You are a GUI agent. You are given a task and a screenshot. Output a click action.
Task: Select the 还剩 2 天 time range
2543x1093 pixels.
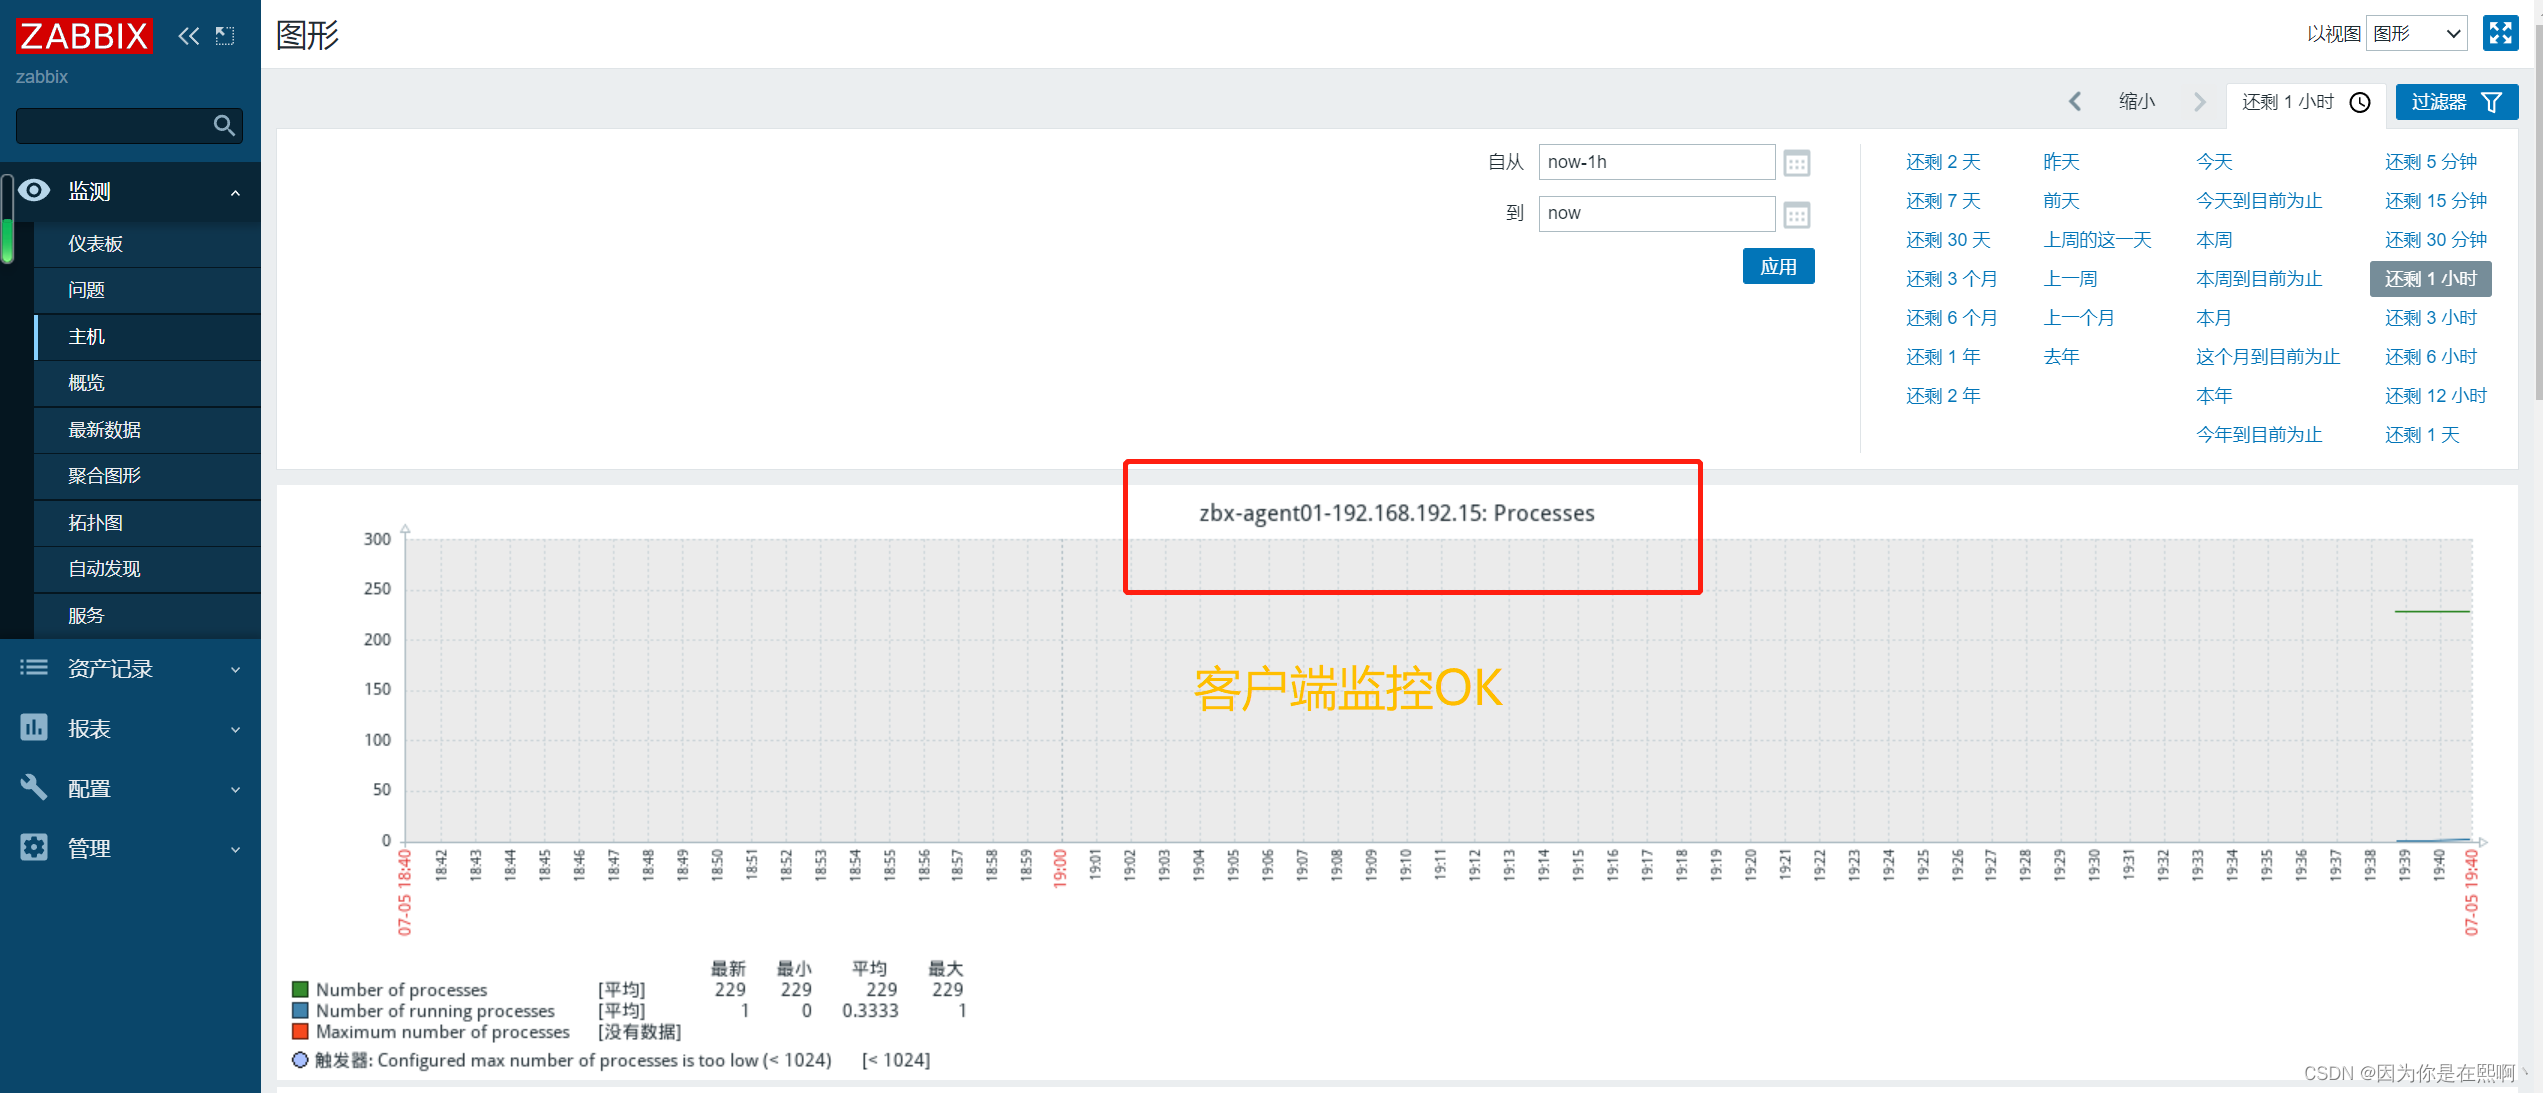[x=1942, y=162]
